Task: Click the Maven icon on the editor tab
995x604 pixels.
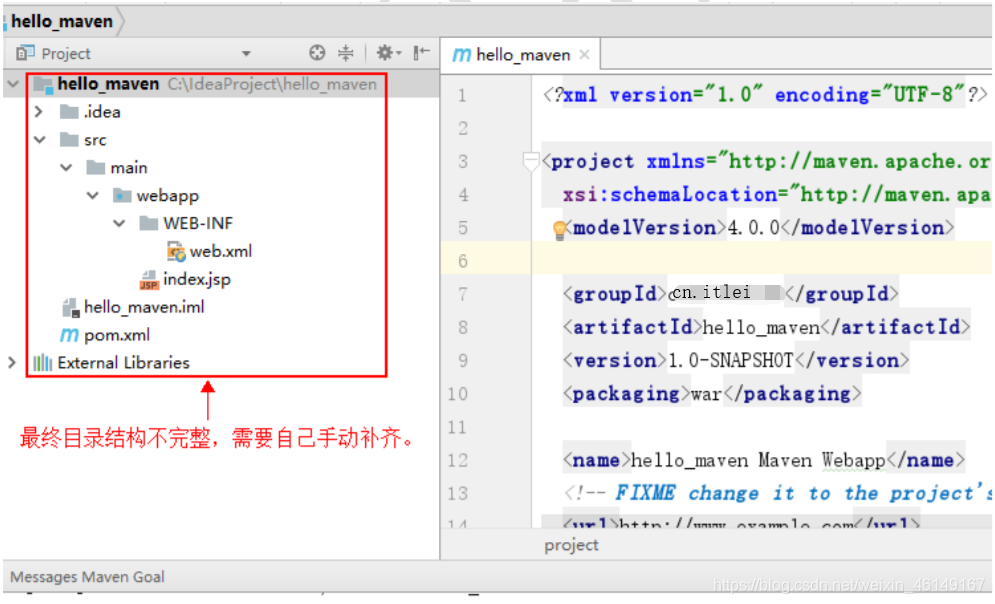Action: click(461, 55)
